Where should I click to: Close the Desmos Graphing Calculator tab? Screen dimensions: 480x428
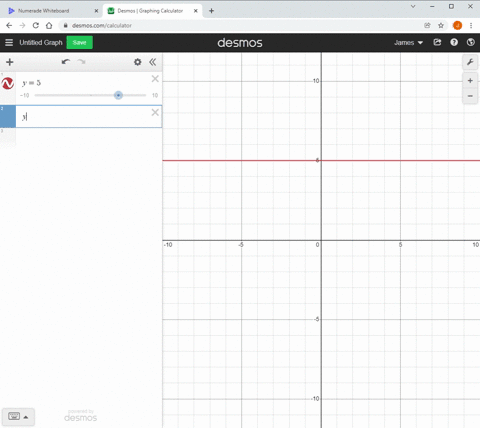pyautogui.click(x=196, y=11)
